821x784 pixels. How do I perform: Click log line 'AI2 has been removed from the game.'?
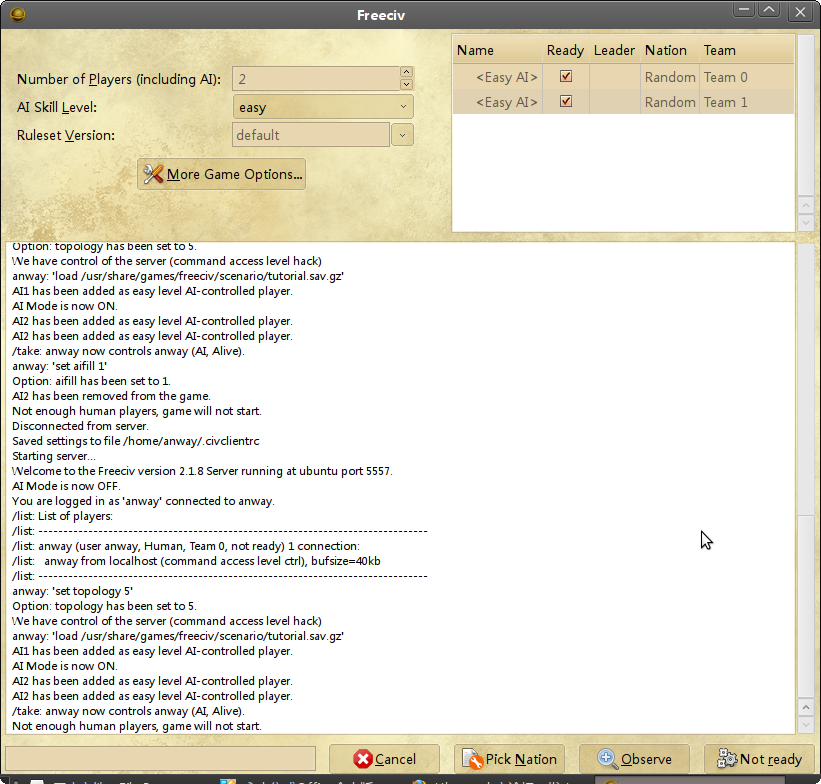coord(111,396)
